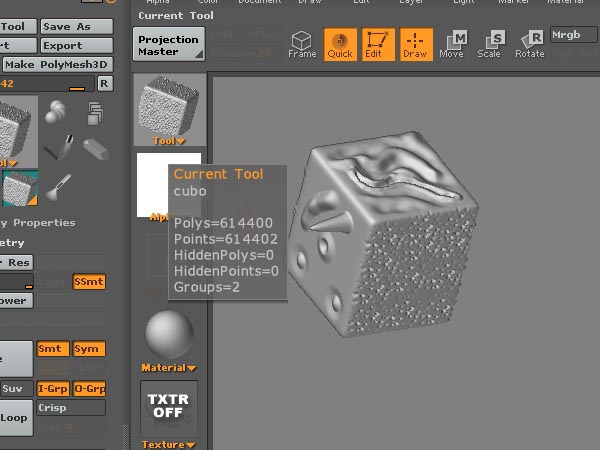Click the large cube Tool thumbnail
The image size is (600, 450).
coord(170,110)
